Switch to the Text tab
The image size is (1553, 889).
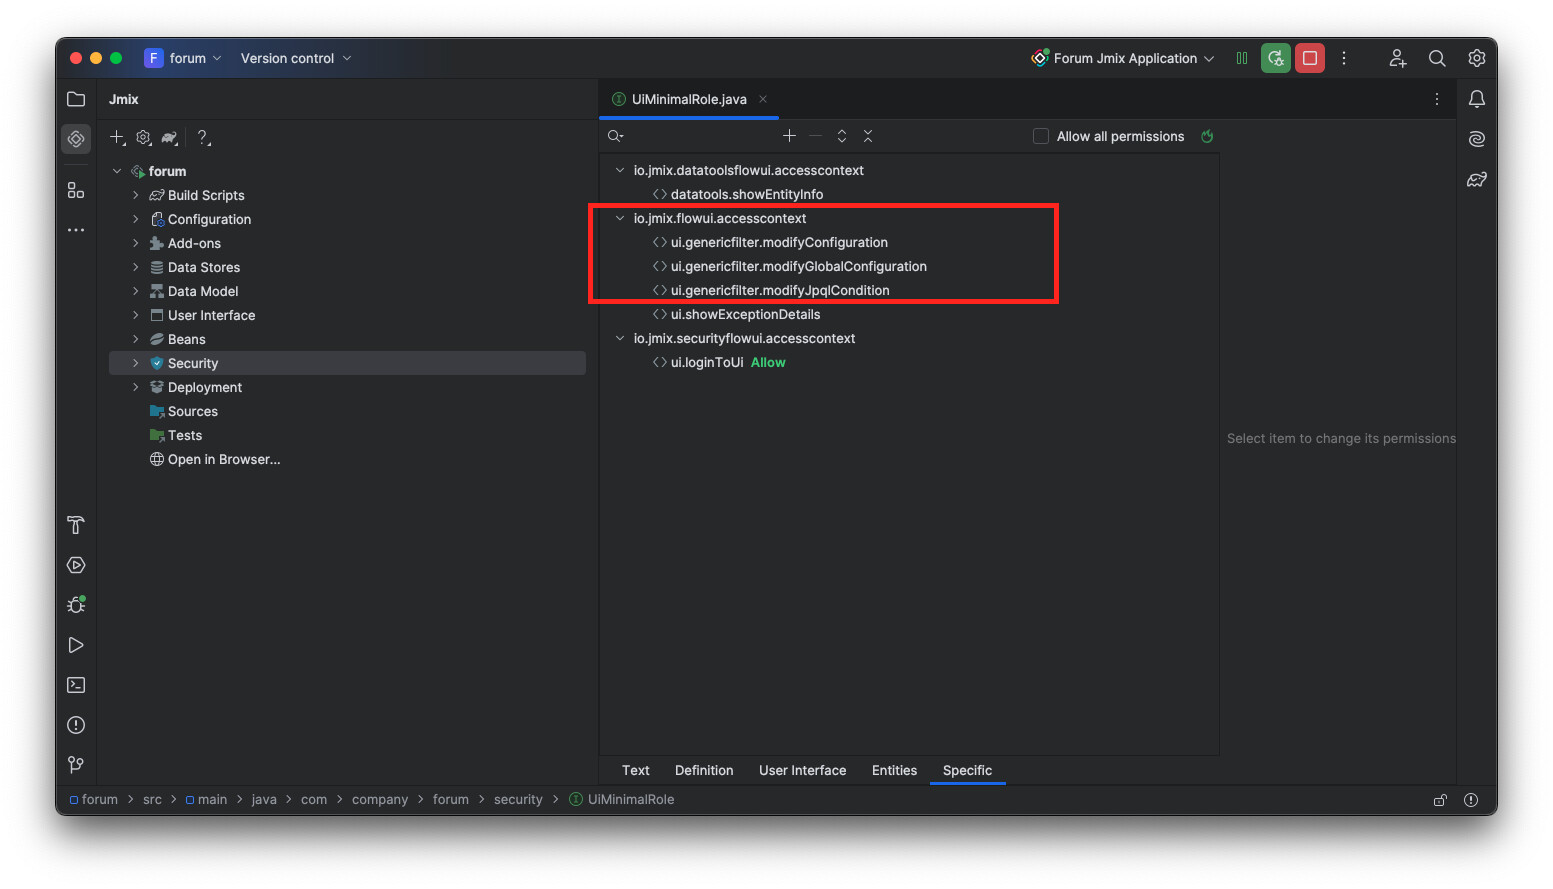[636, 770]
